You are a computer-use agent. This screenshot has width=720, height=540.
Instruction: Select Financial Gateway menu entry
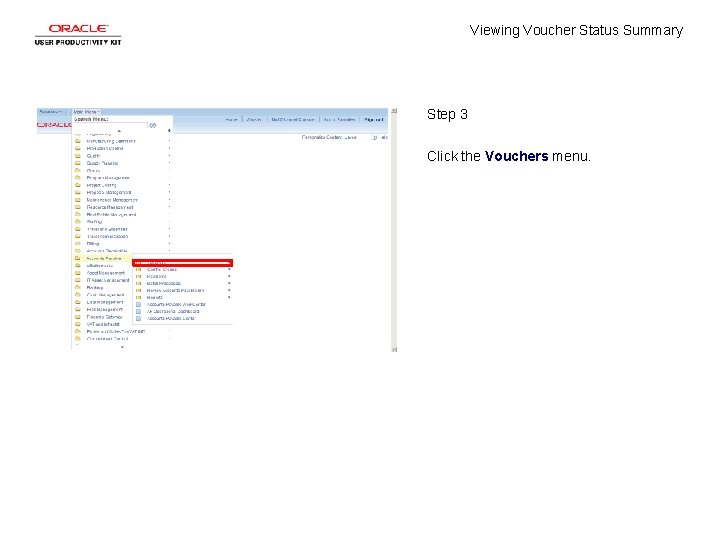(105, 317)
